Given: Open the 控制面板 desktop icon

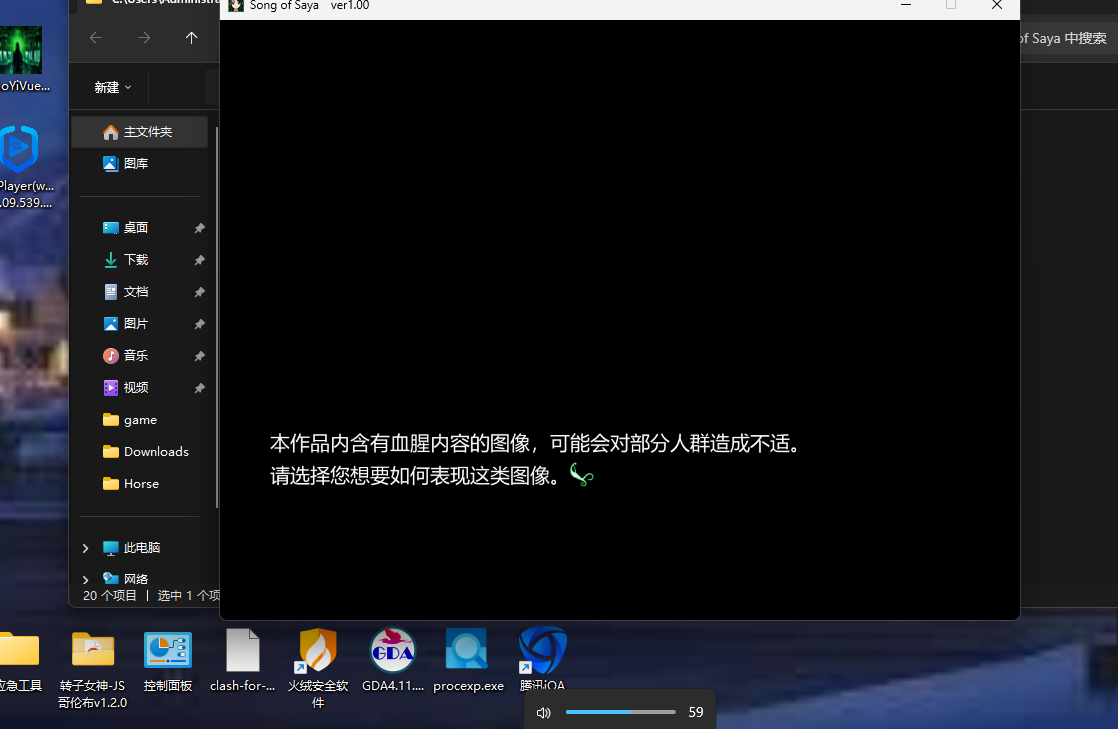Looking at the screenshot, I should coord(168,651).
